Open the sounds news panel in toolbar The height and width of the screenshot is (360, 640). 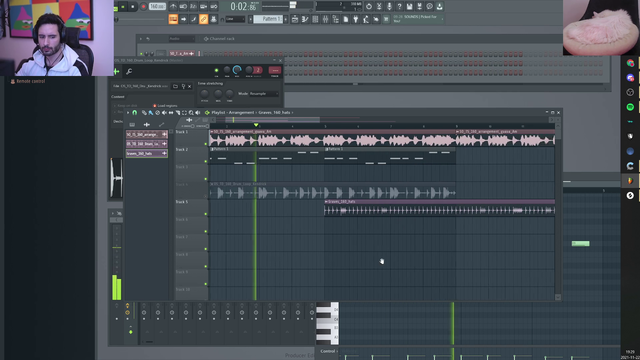(417, 19)
